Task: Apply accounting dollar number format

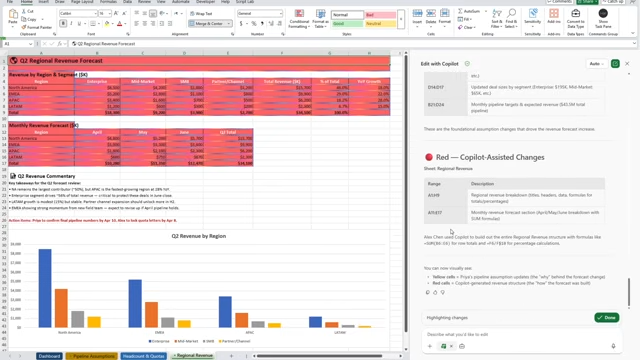Action: tap(241, 24)
